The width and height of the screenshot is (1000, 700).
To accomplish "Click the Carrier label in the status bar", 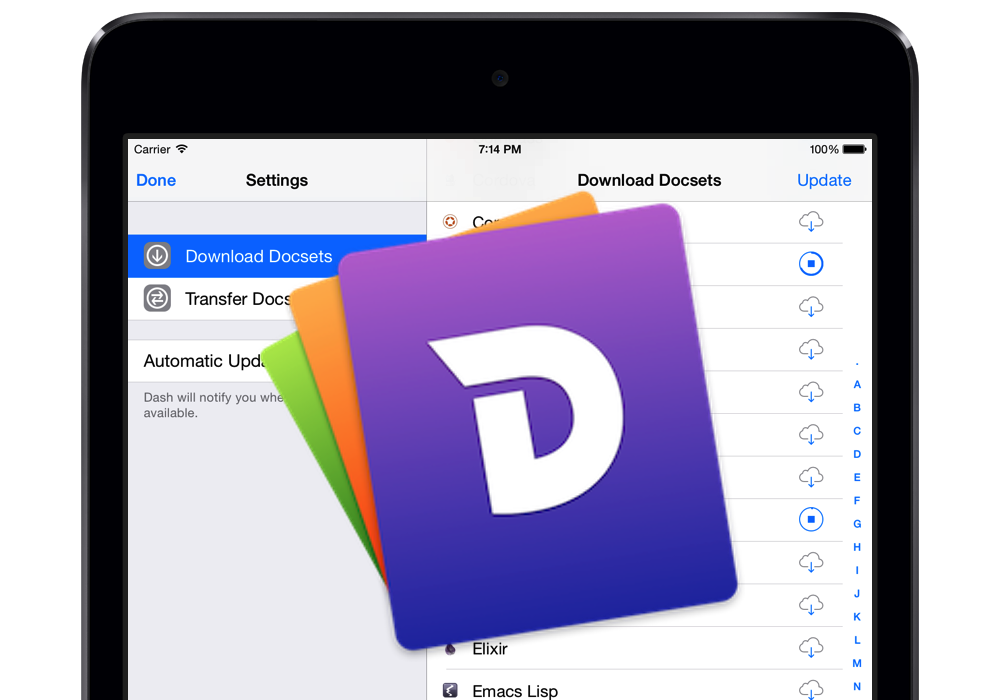I will 152,149.
